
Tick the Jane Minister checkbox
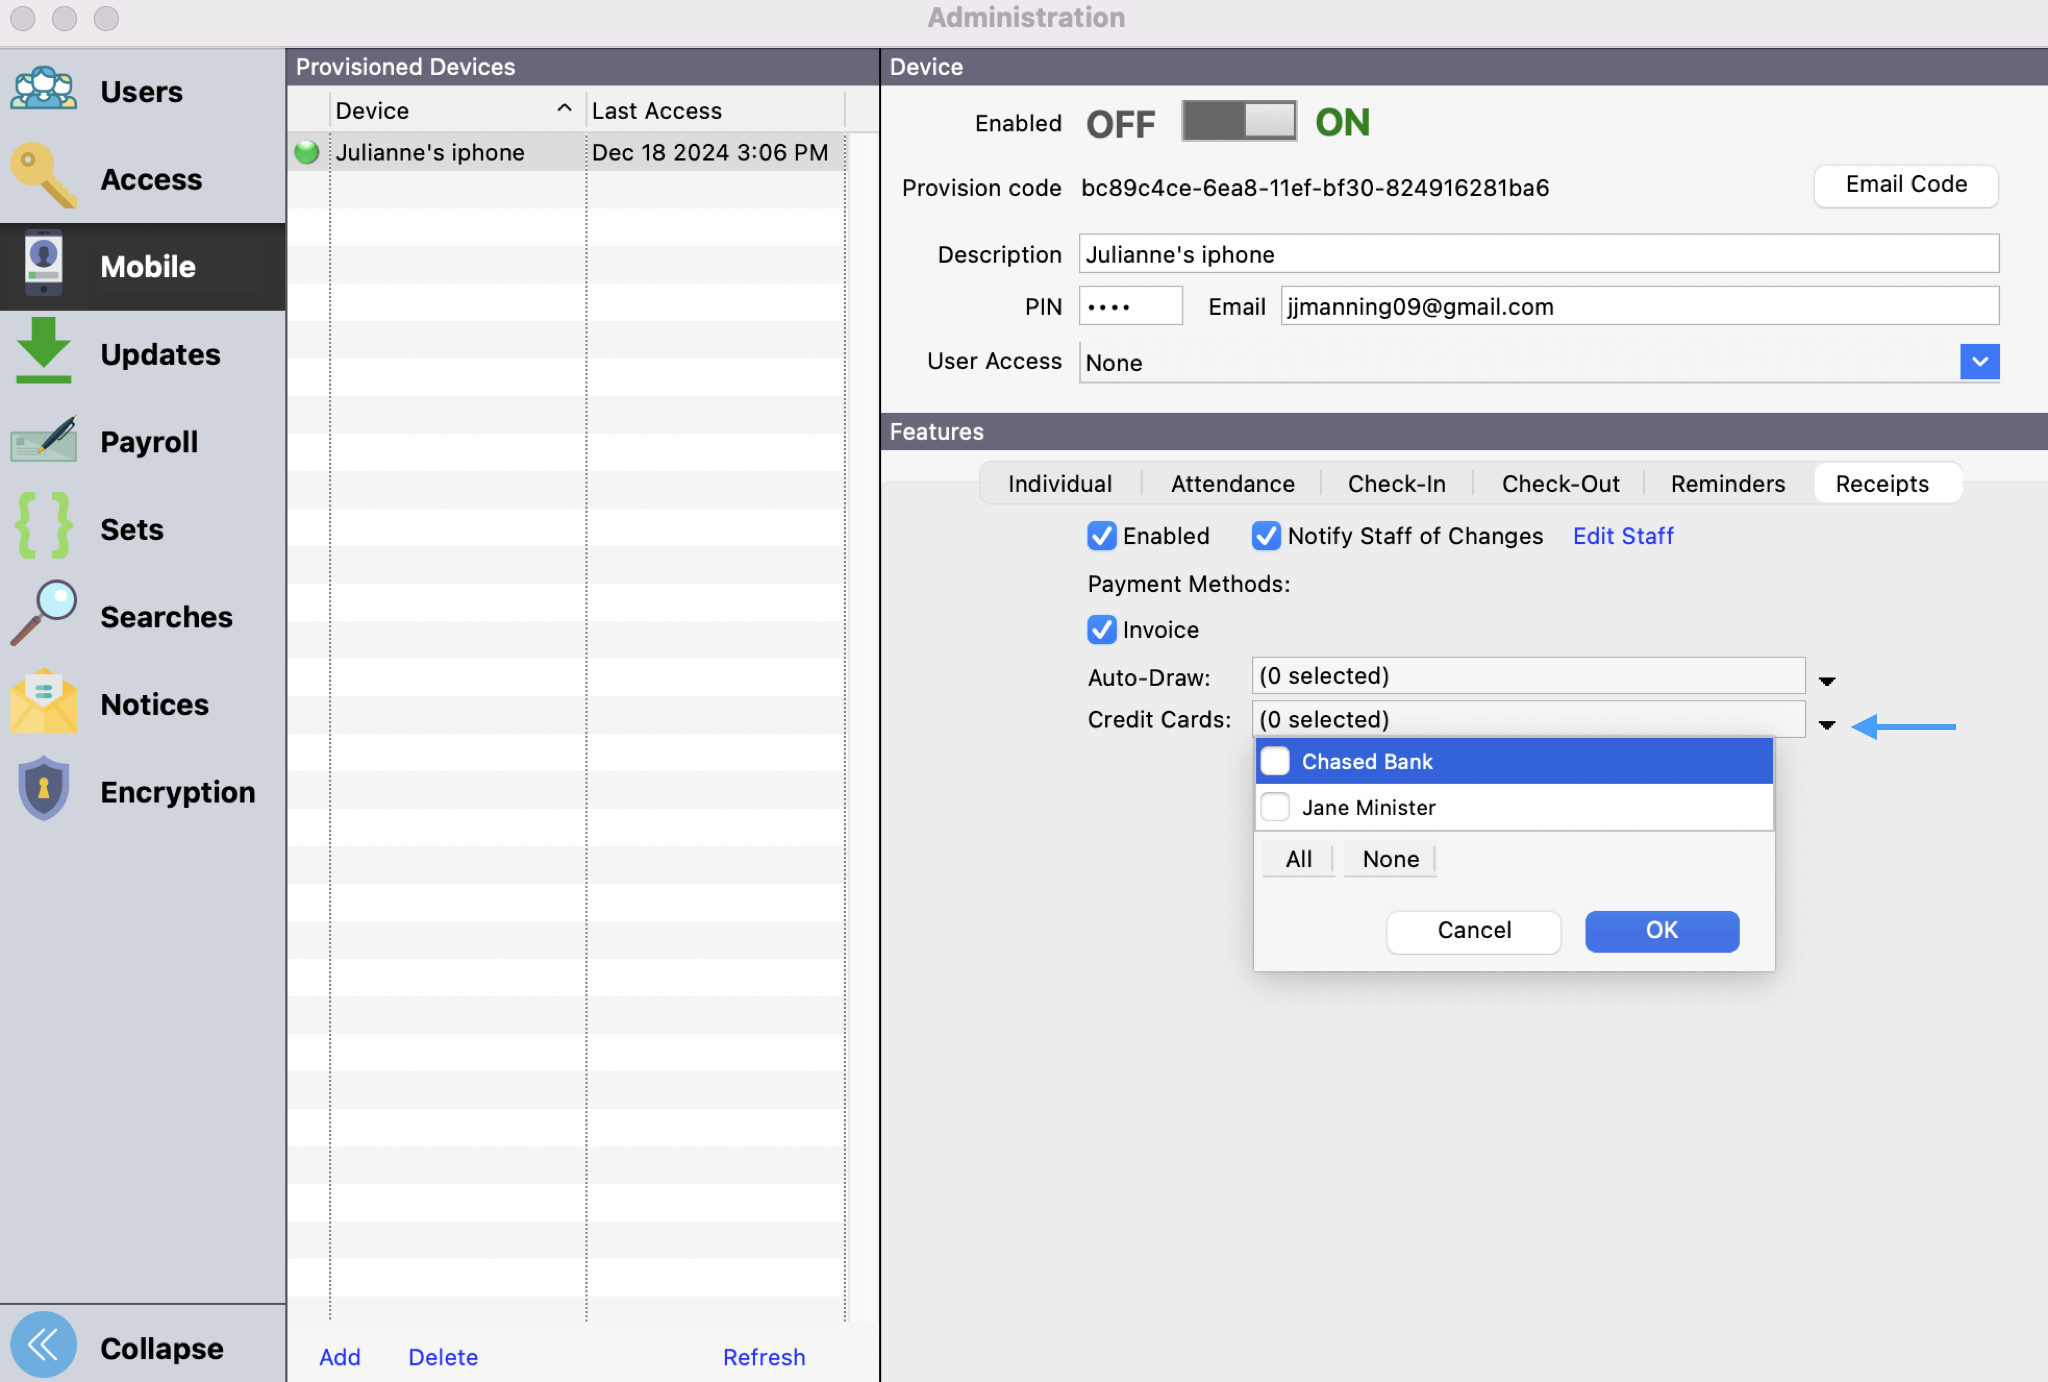pos(1275,807)
